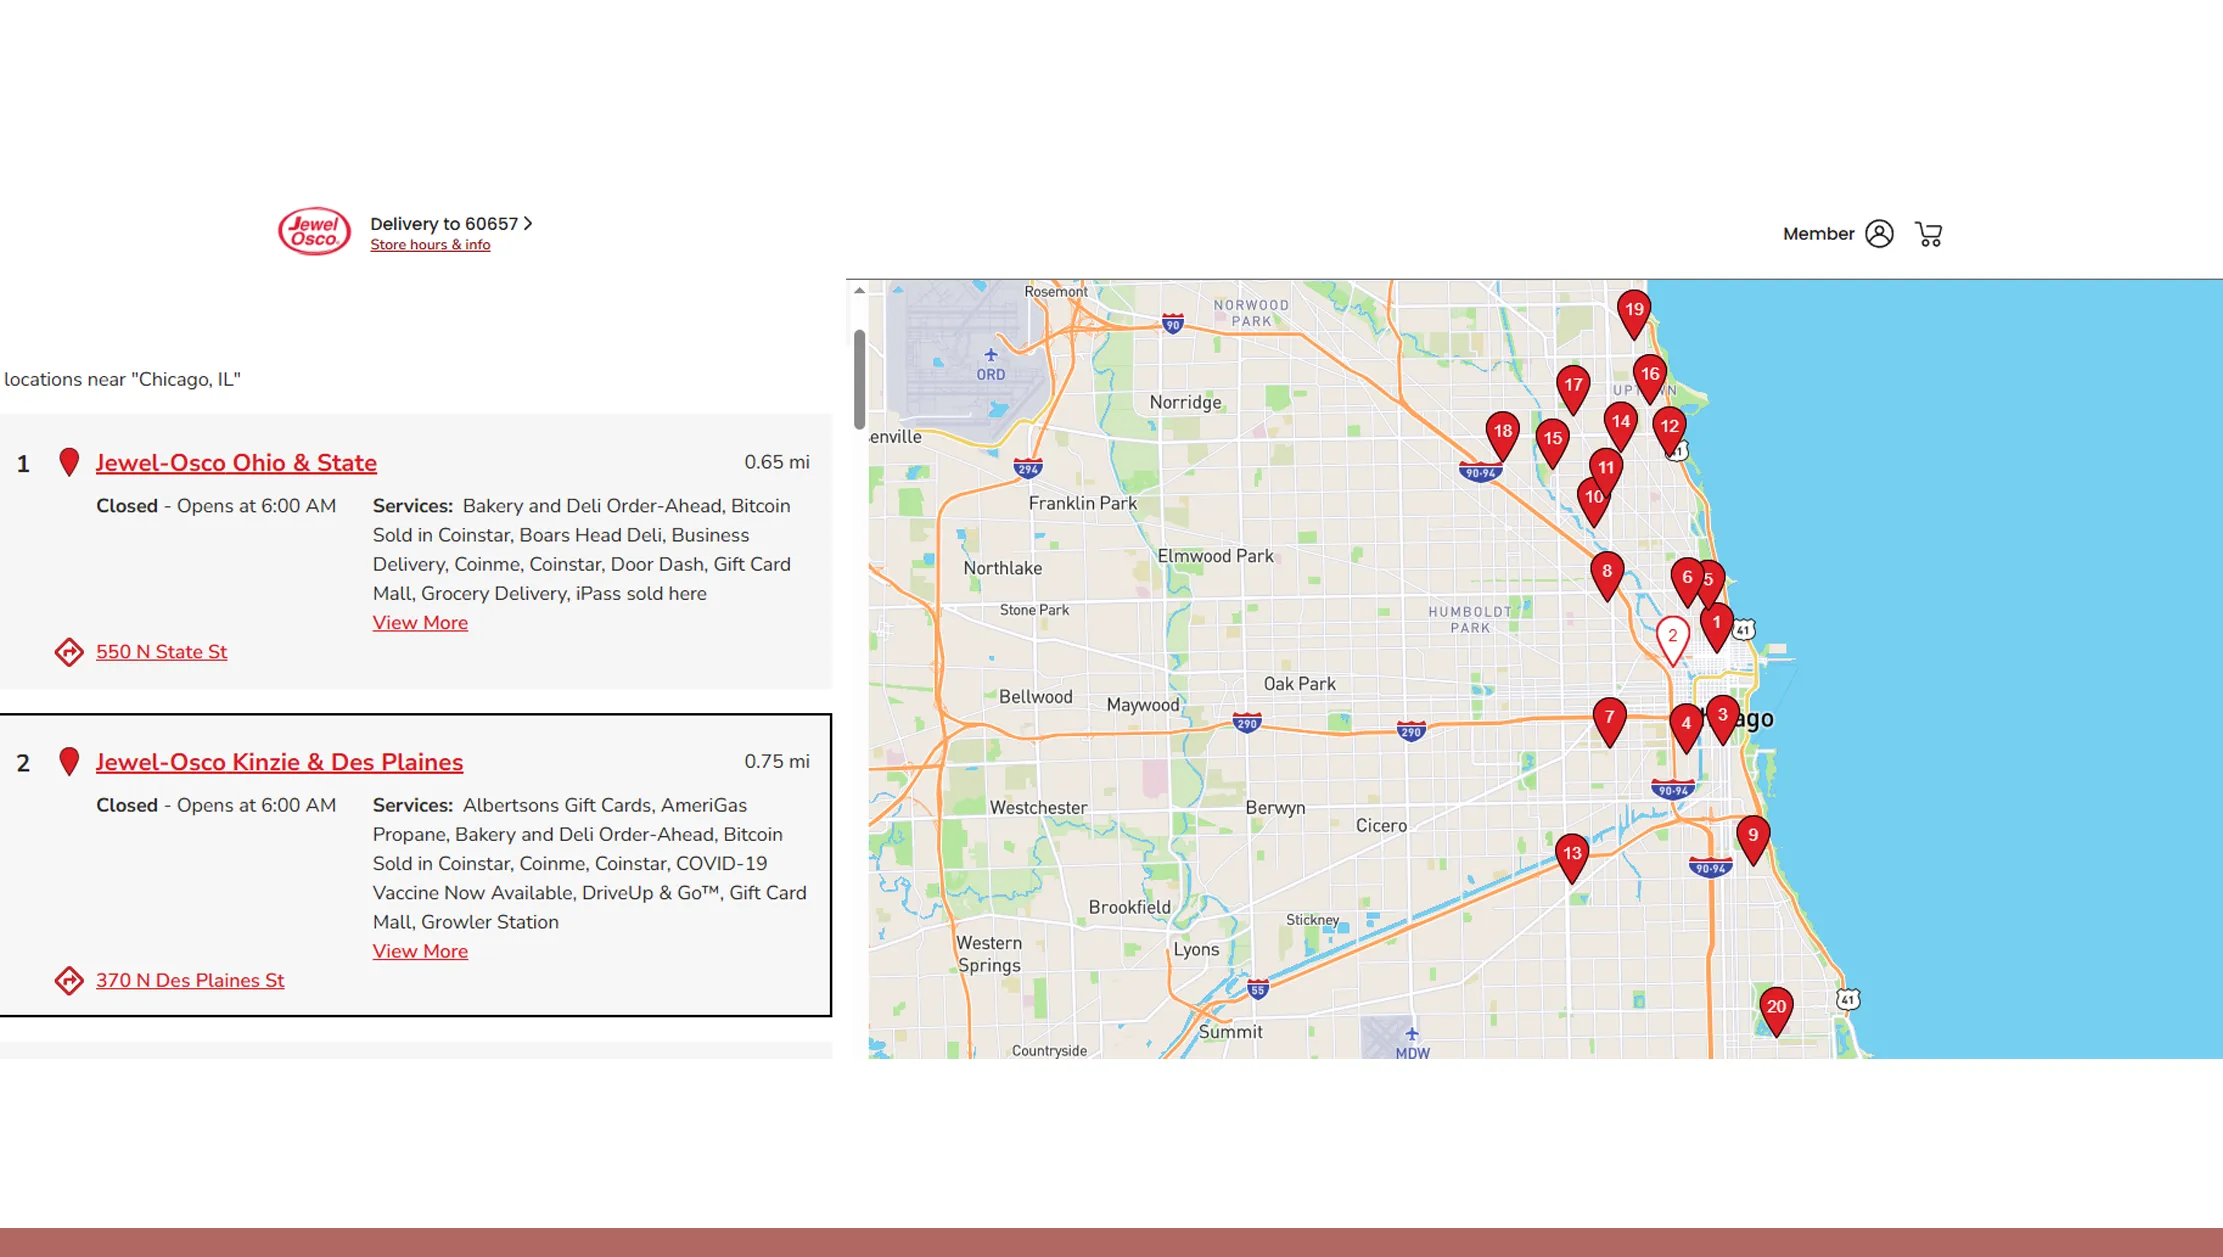
Task: Click the directions icon beside 550 N State St
Action: (69, 652)
